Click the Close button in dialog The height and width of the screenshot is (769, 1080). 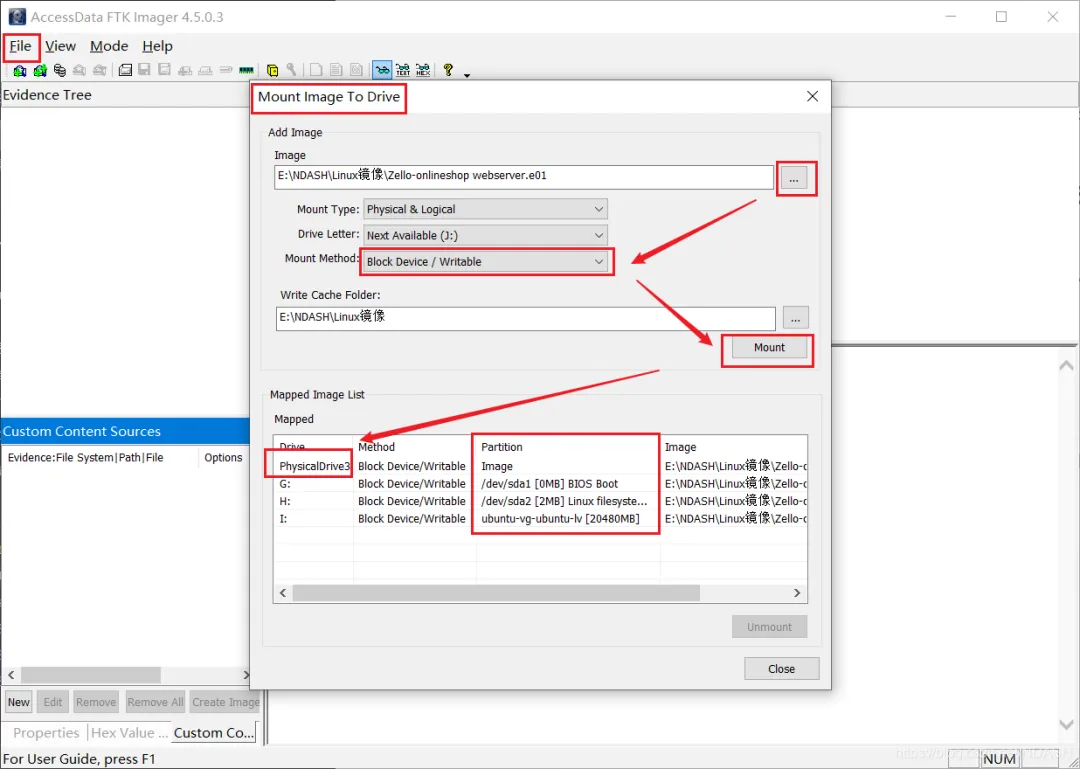(x=781, y=668)
